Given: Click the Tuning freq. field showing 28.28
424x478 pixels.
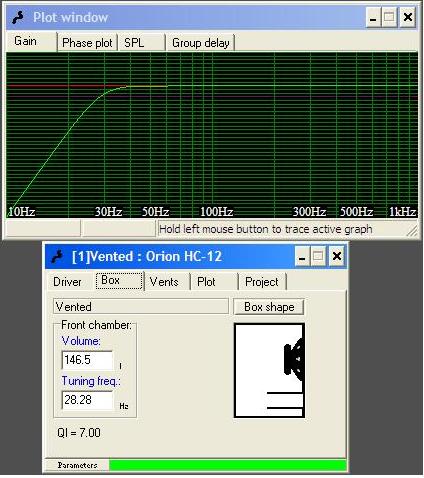Looking at the screenshot, I should (x=87, y=400).
